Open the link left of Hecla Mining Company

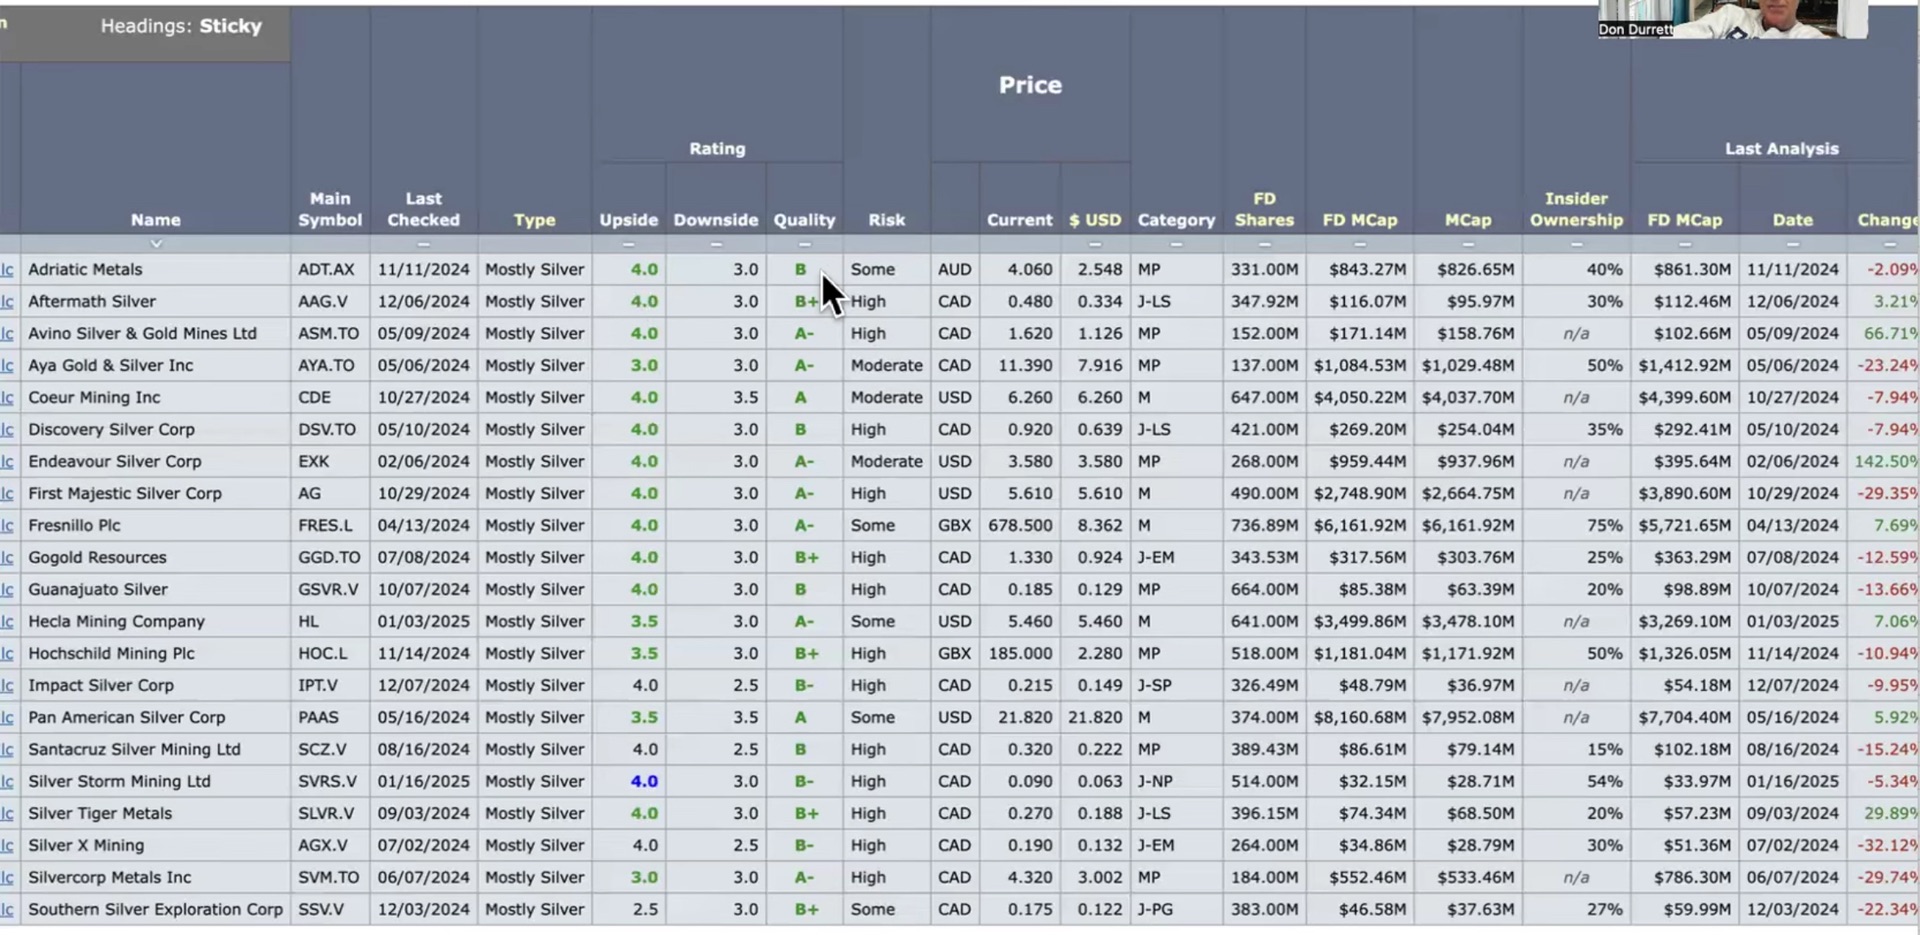coord(8,622)
